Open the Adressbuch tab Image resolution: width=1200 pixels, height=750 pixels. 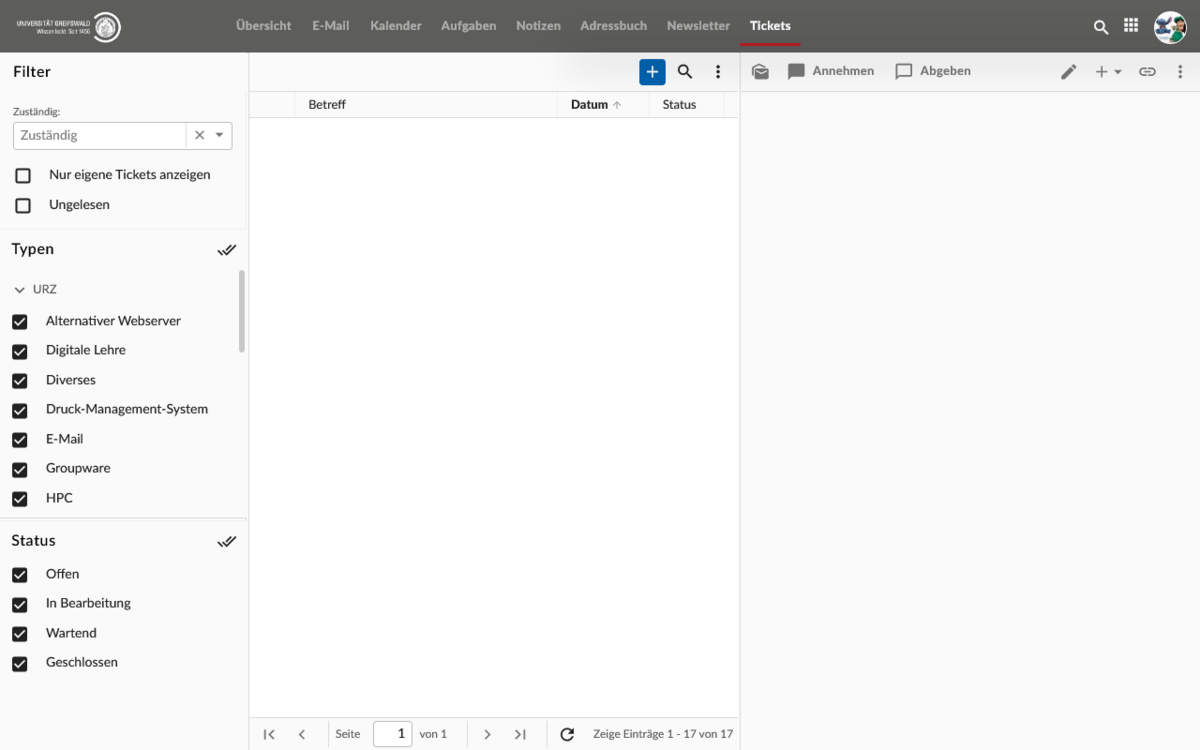pyautogui.click(x=613, y=26)
